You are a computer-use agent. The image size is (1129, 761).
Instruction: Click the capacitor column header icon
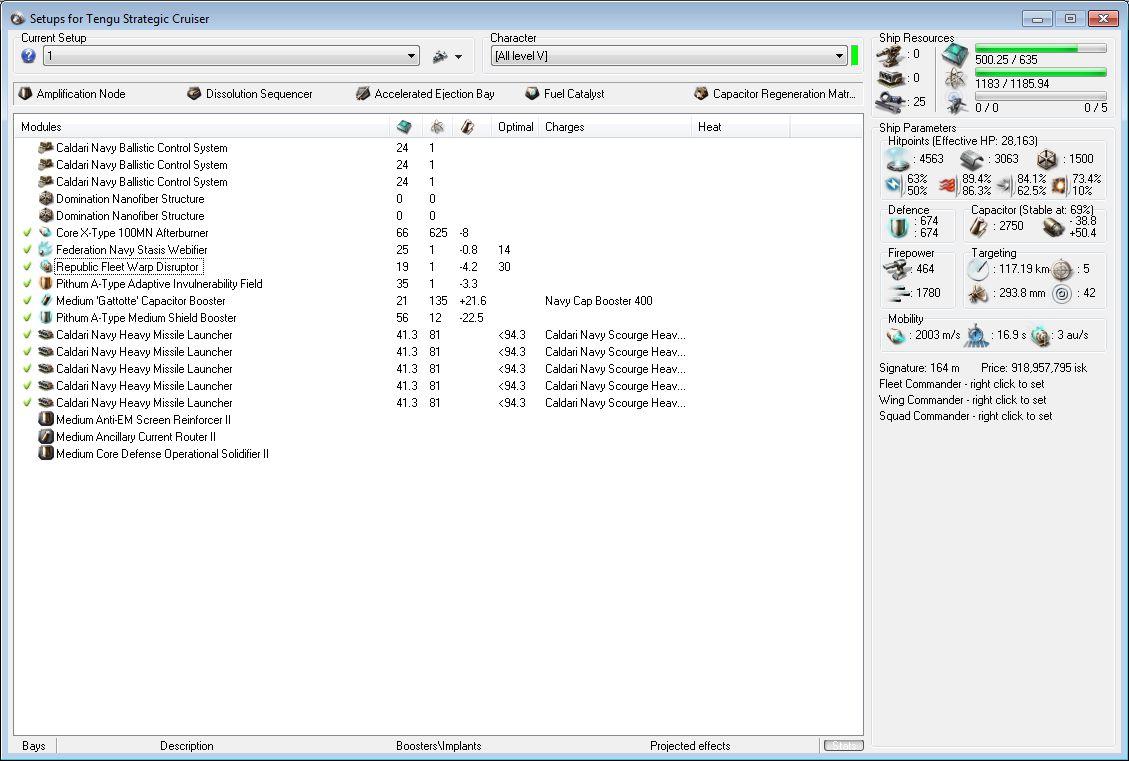[467, 127]
